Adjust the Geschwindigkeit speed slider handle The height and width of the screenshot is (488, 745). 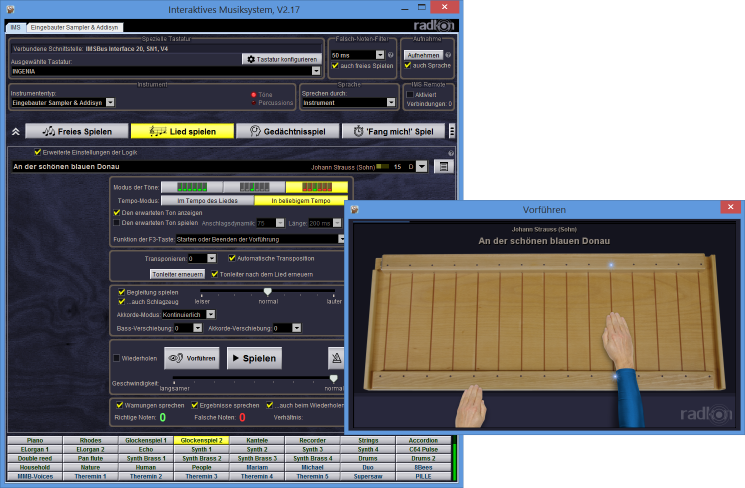tap(334, 378)
